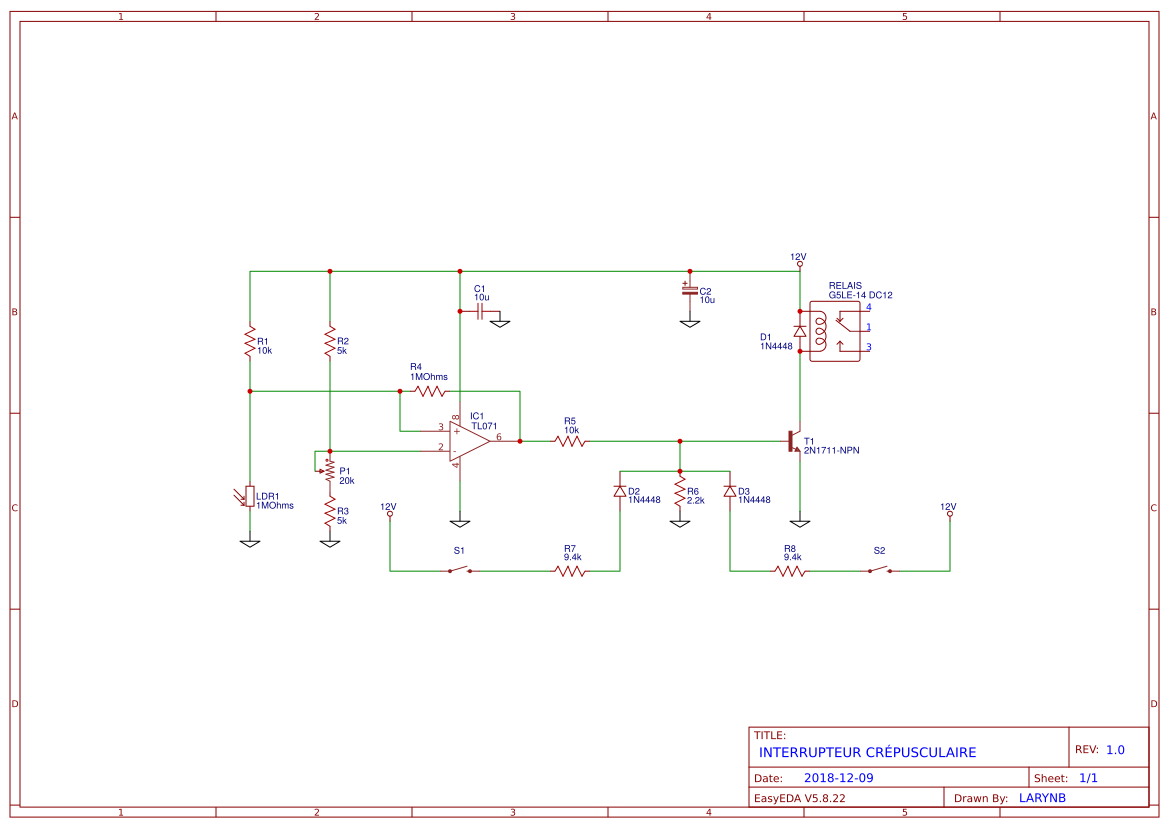This screenshot has width=1169, height=828.
Task: Select the R5 10k resistor symbol
Action: click(x=570, y=441)
